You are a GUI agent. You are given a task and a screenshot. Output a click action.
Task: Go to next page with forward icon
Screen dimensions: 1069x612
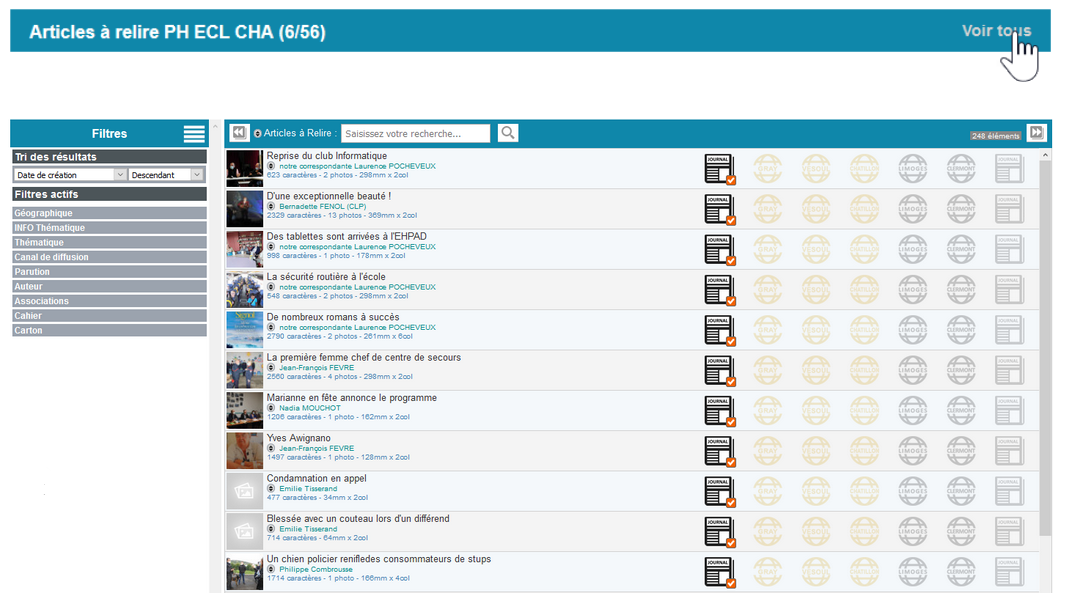pyautogui.click(x=1036, y=133)
